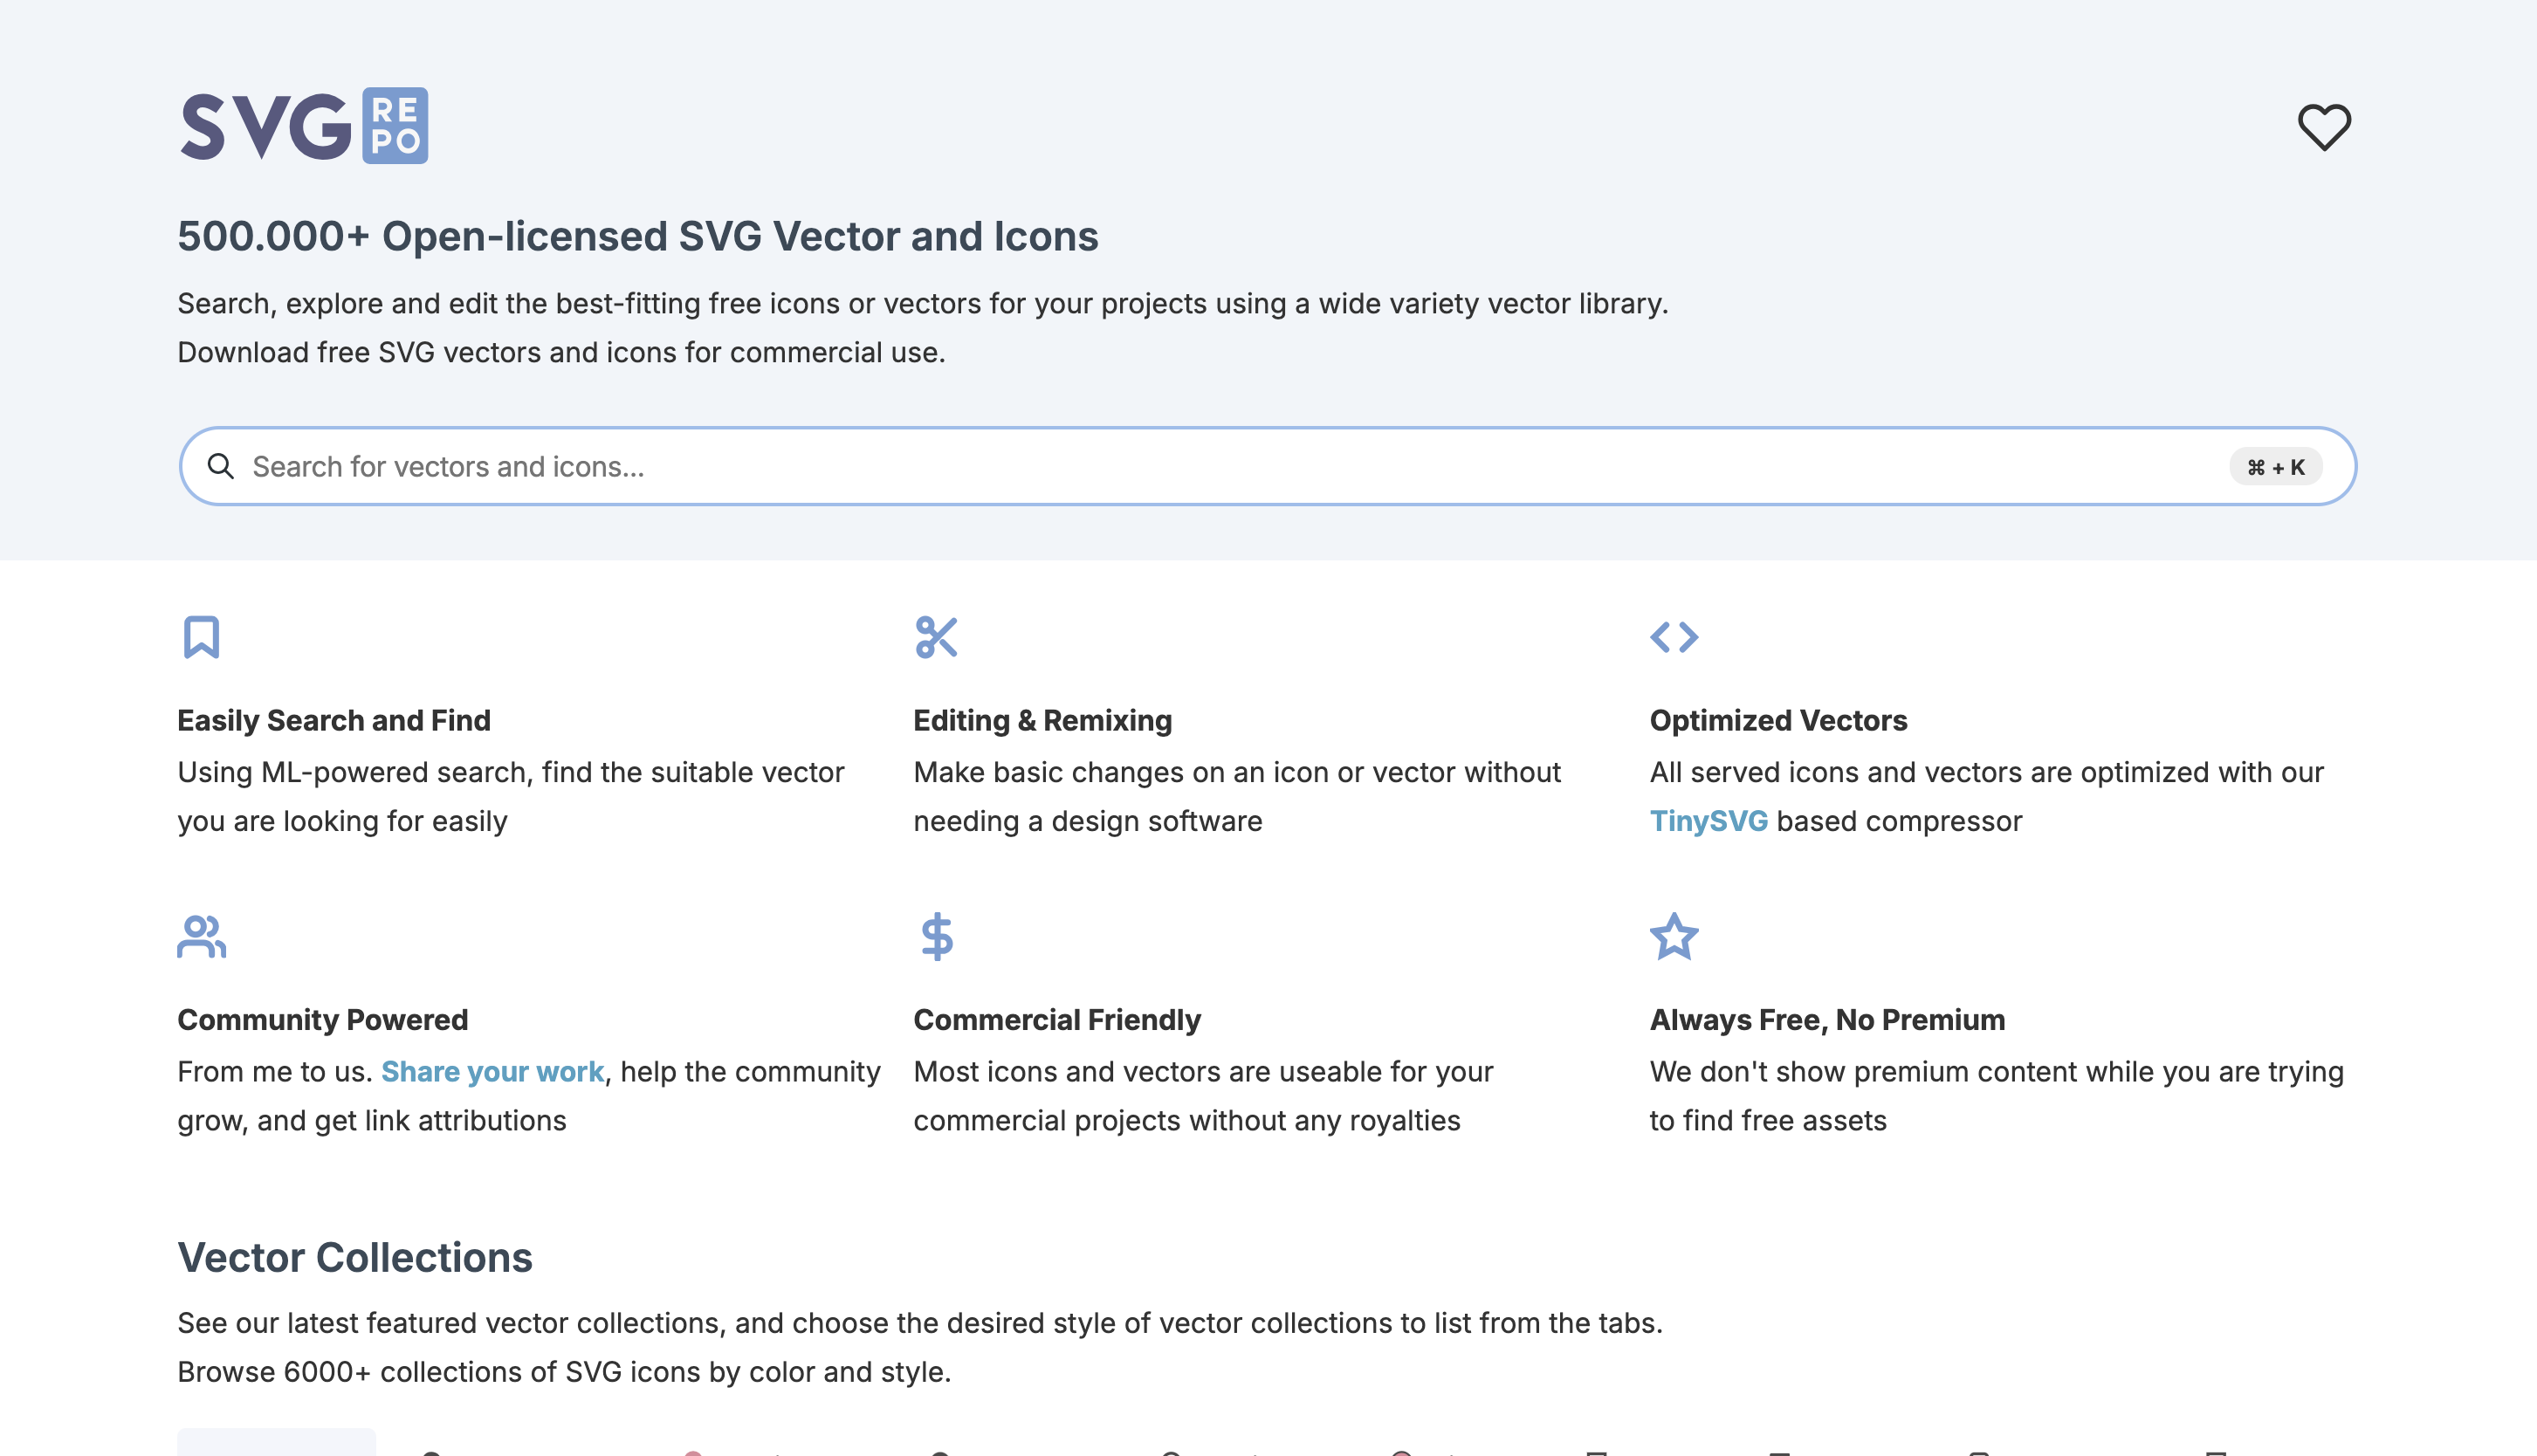Click the code brackets icon above Optimized Vectors
This screenshot has width=2537, height=1456.
click(x=1677, y=637)
